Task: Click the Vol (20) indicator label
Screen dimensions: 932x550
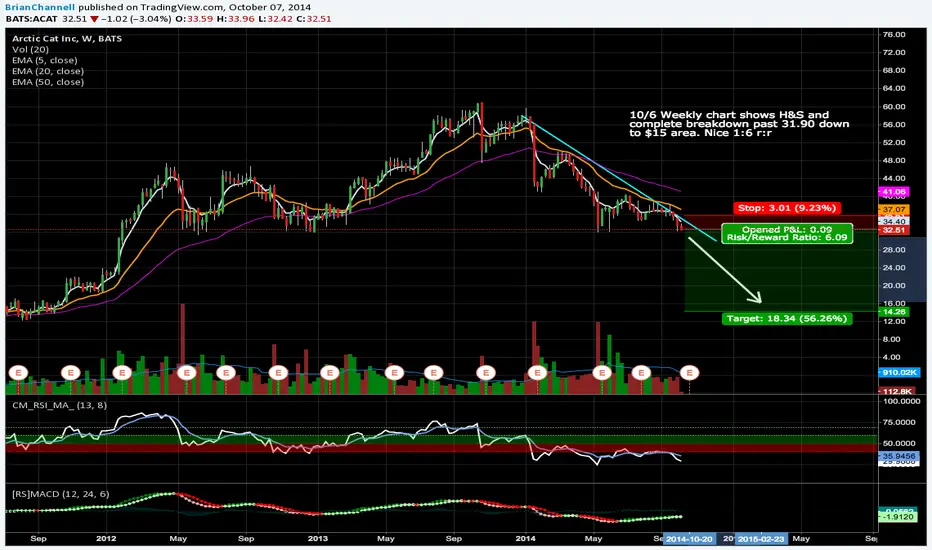Action: tap(30, 49)
